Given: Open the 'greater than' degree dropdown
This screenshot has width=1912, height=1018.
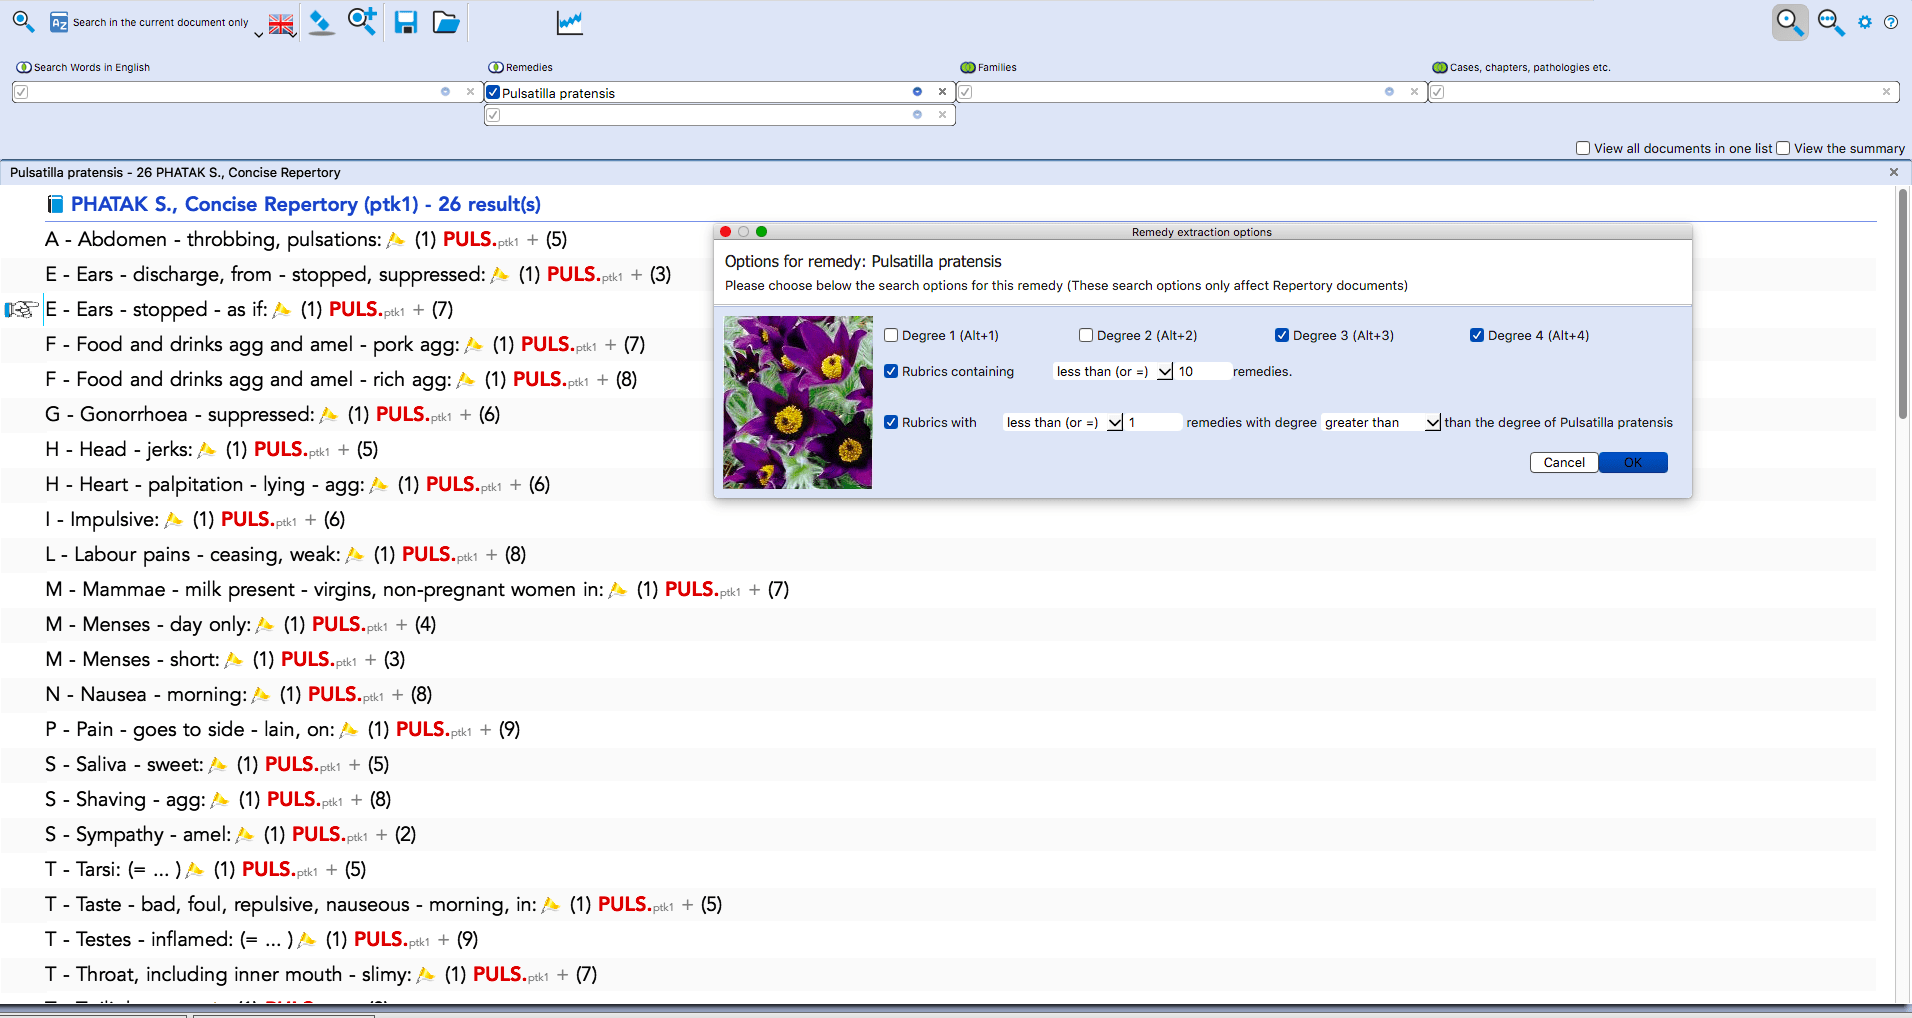Looking at the screenshot, I should [1432, 423].
